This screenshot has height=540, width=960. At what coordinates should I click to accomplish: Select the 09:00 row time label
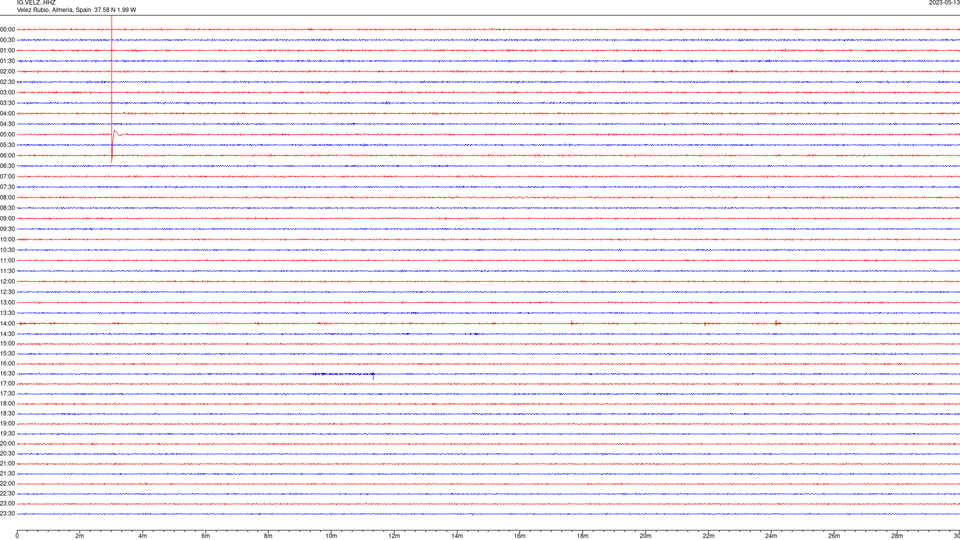click(x=7, y=219)
